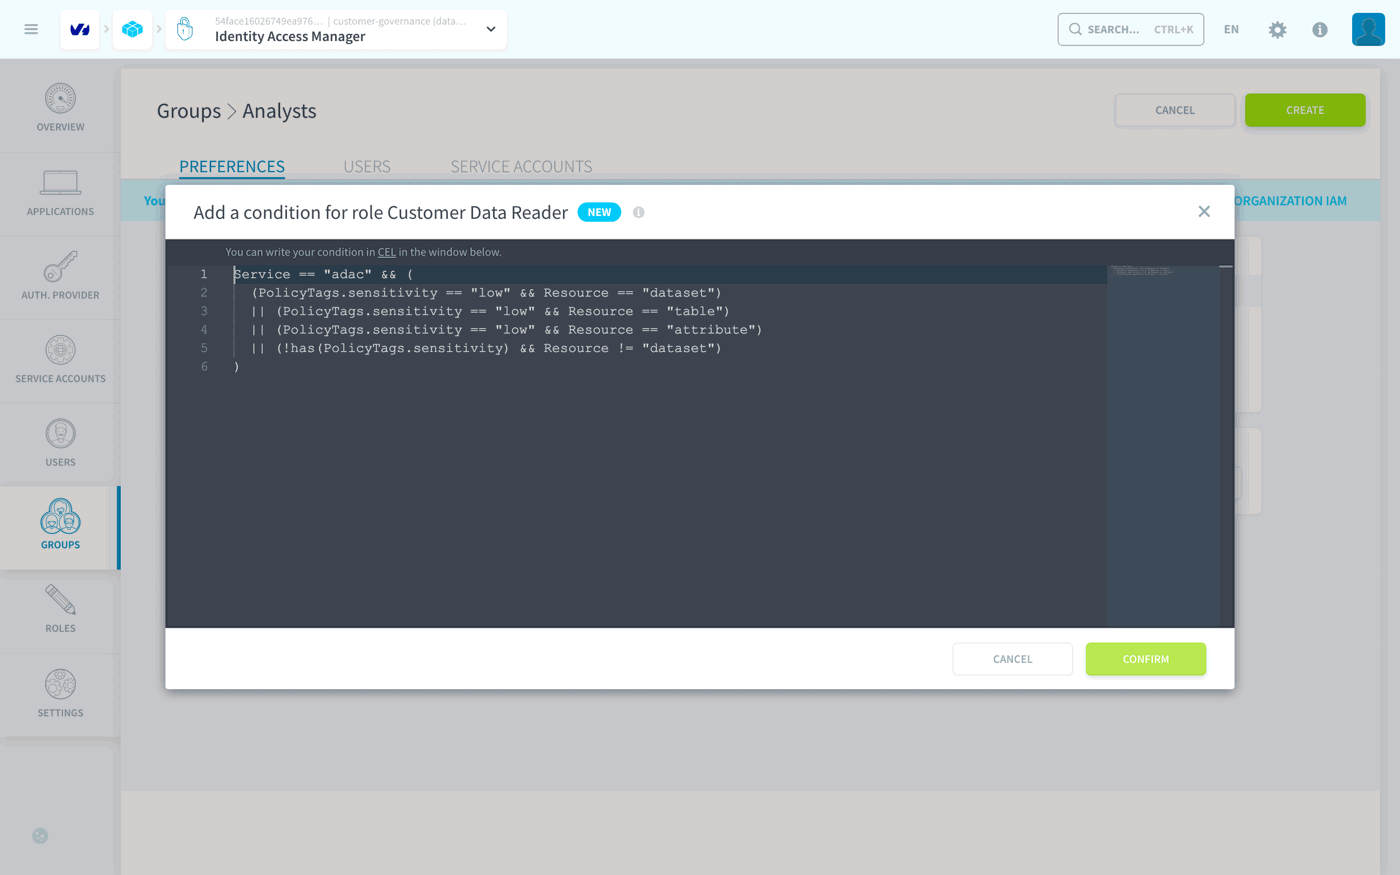Click the search box
This screenshot has width=1400, height=875.
click(x=1130, y=30)
